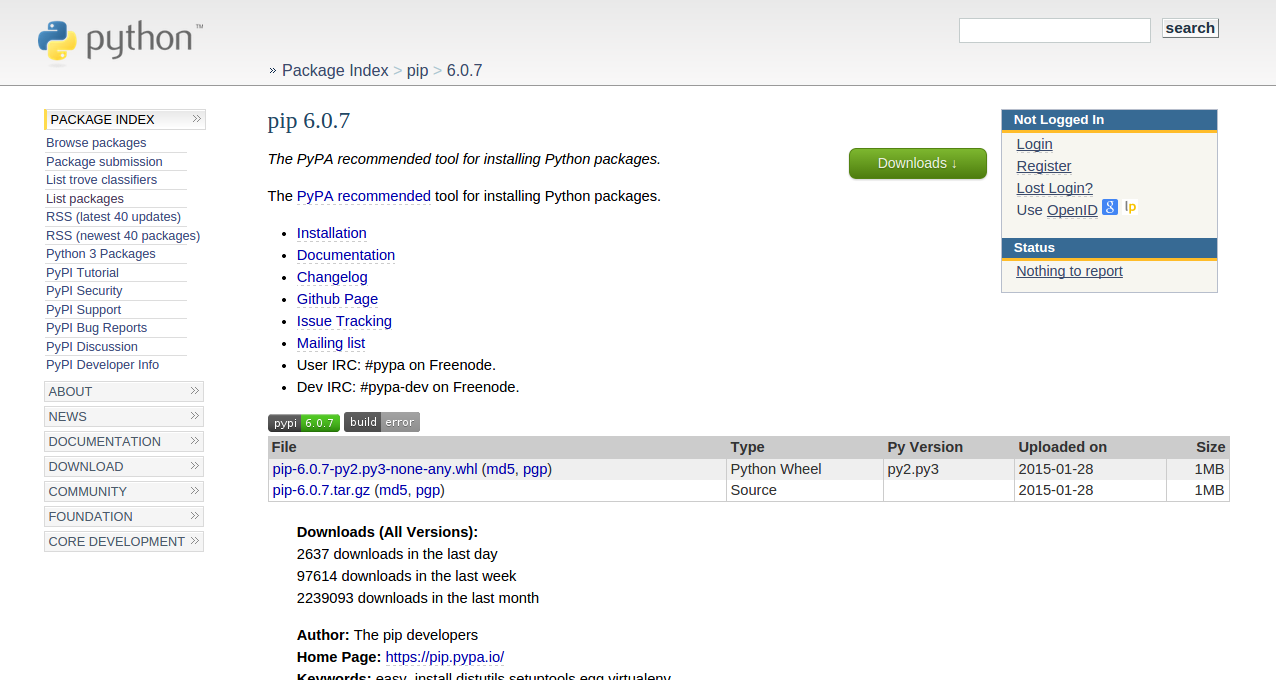Open the Github Page link
The height and width of the screenshot is (680, 1276).
pyautogui.click(x=337, y=299)
